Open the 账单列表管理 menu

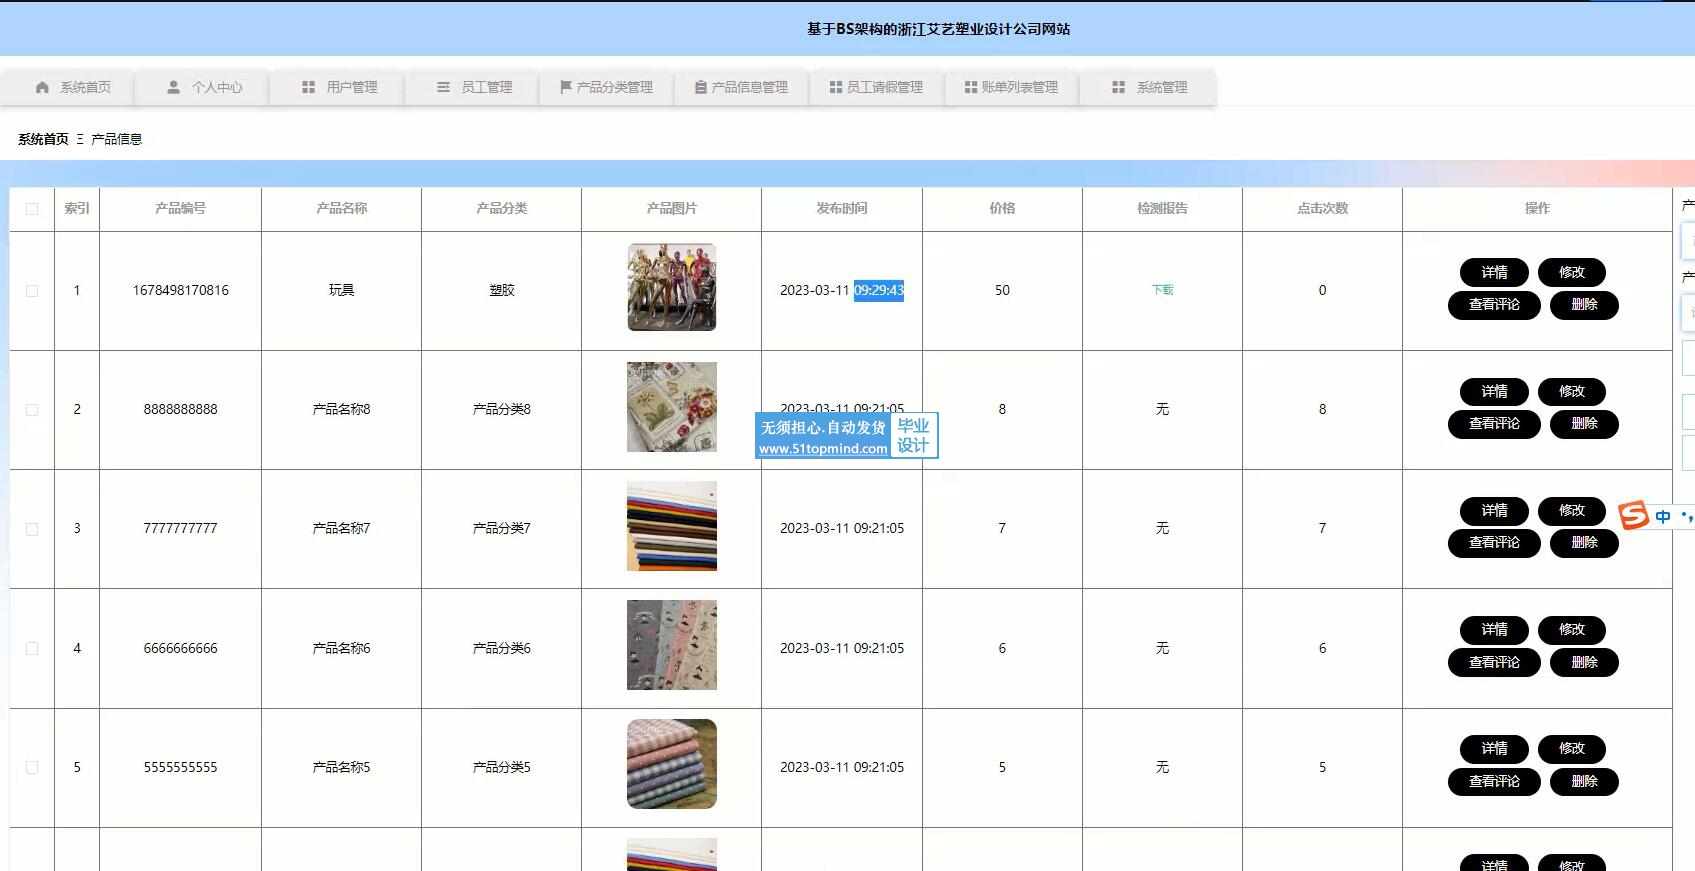1013,87
